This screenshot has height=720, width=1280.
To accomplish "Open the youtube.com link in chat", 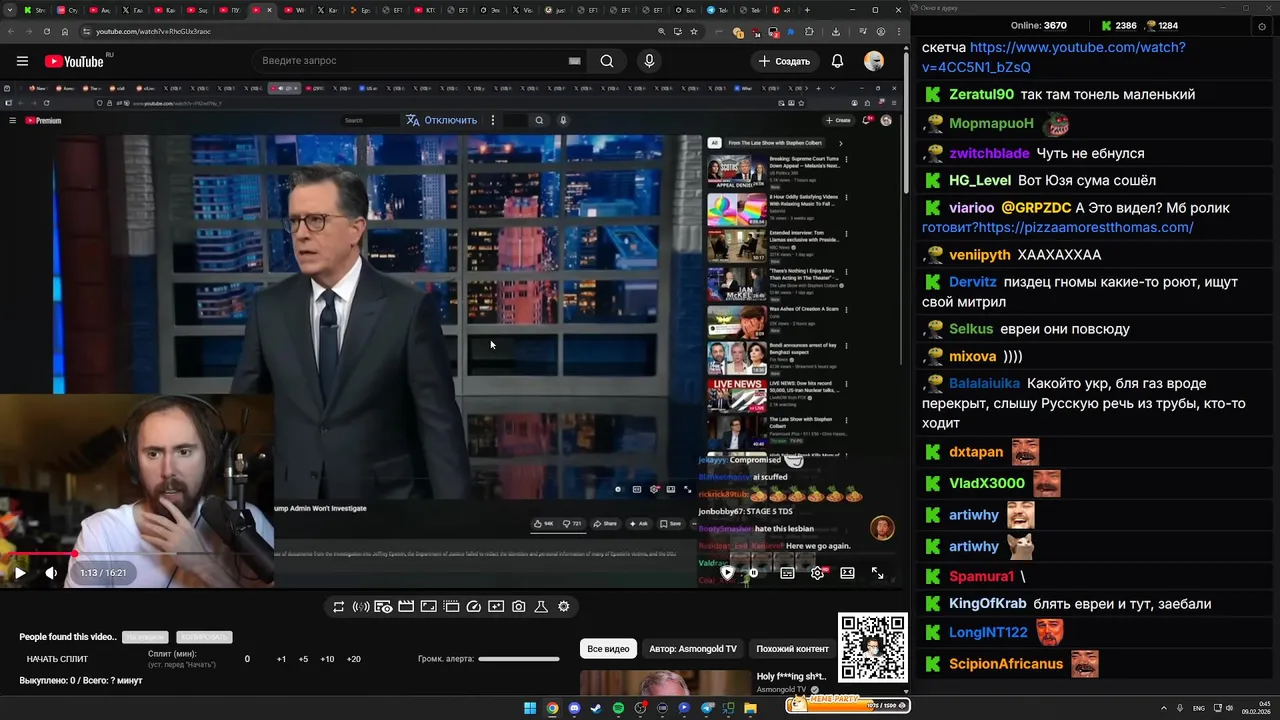I will 1054,57.
